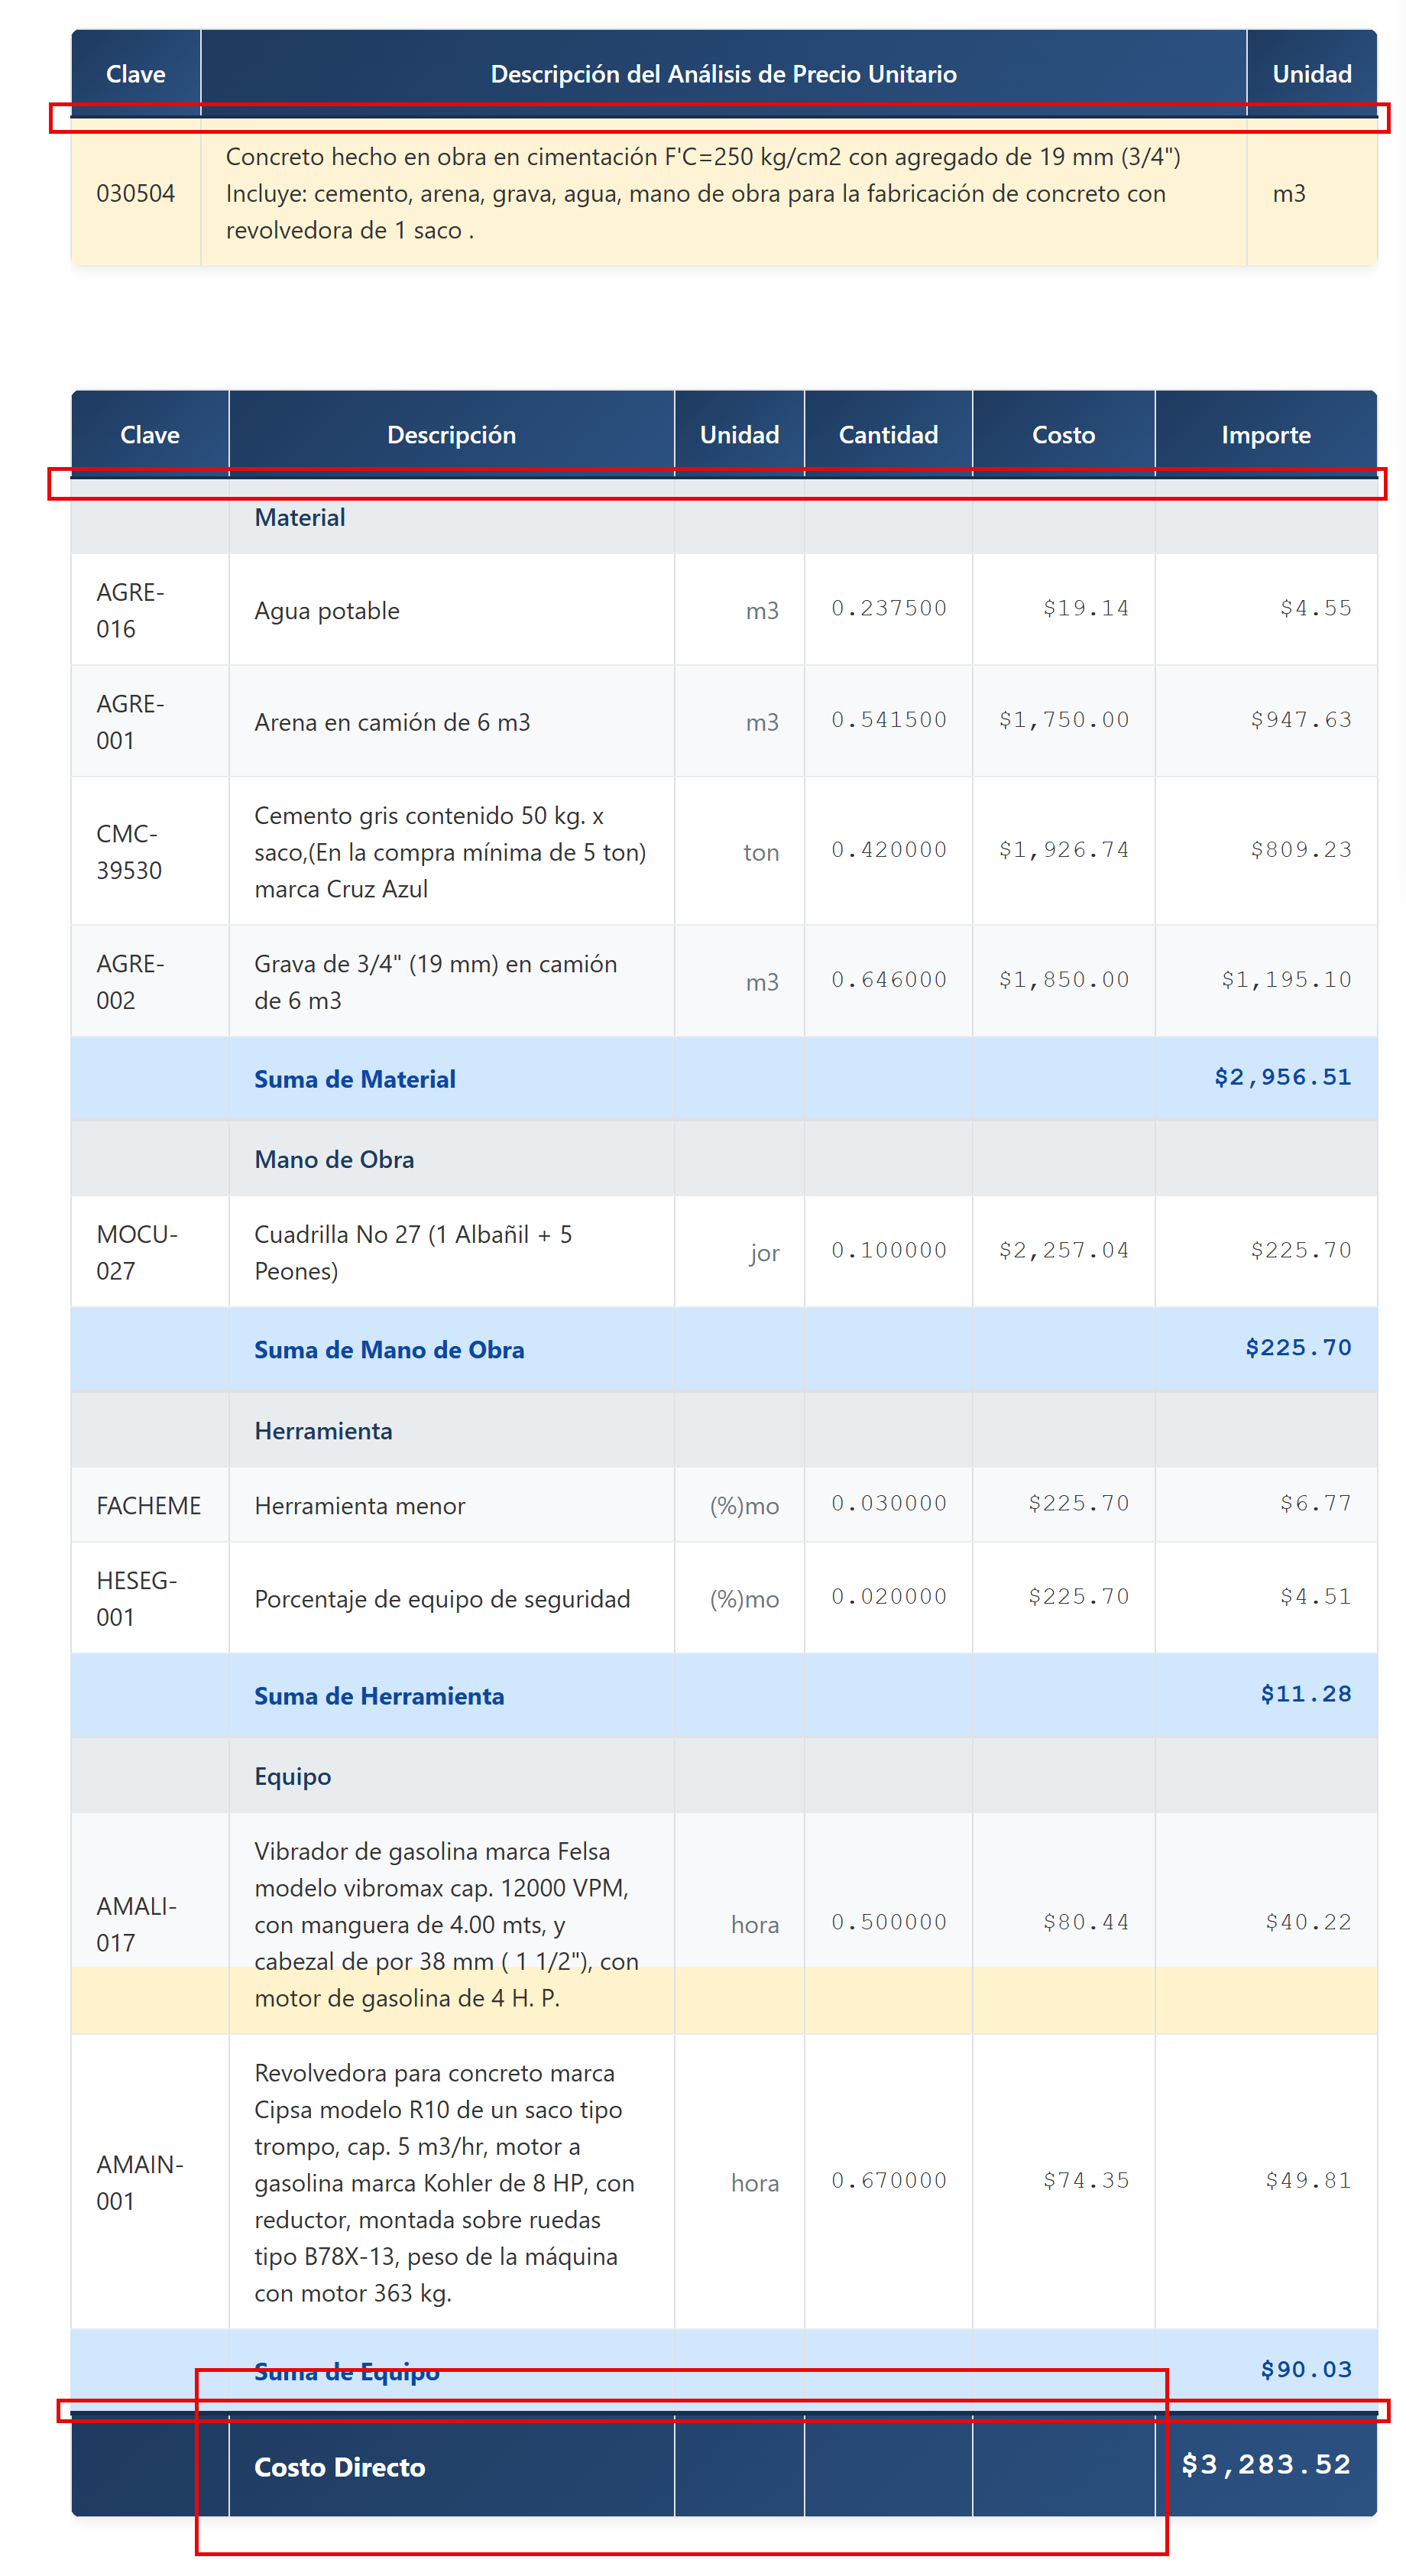Click the "Herramienta menor" row description

click(360, 1506)
